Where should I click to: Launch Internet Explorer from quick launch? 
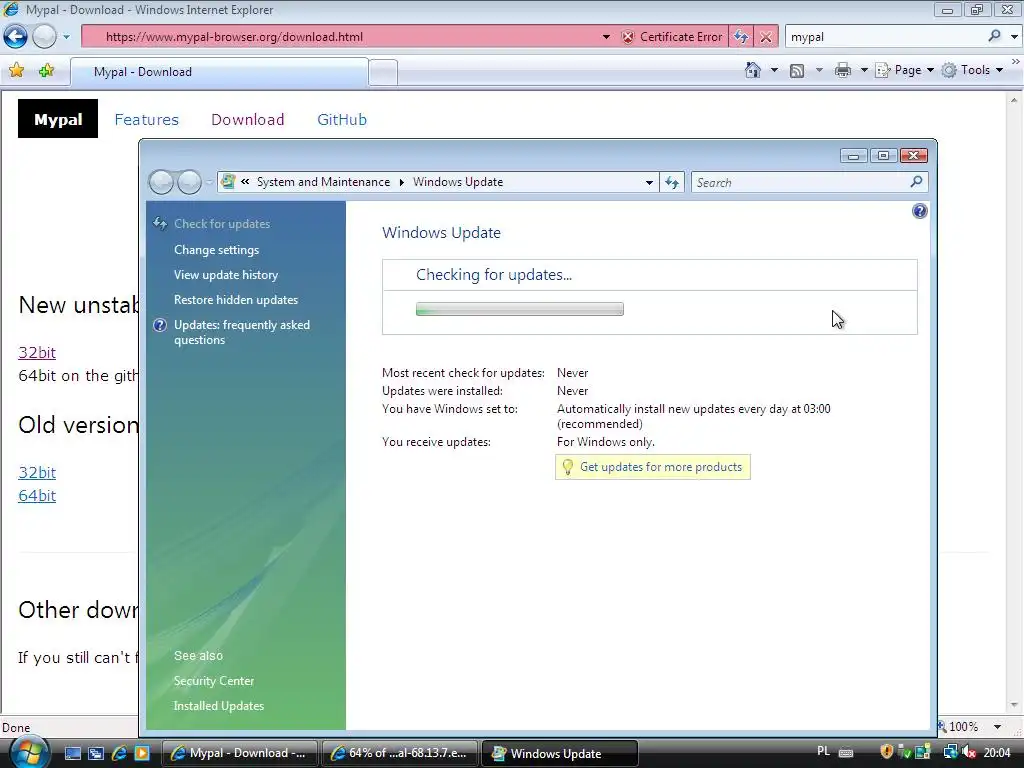pyautogui.click(x=119, y=754)
